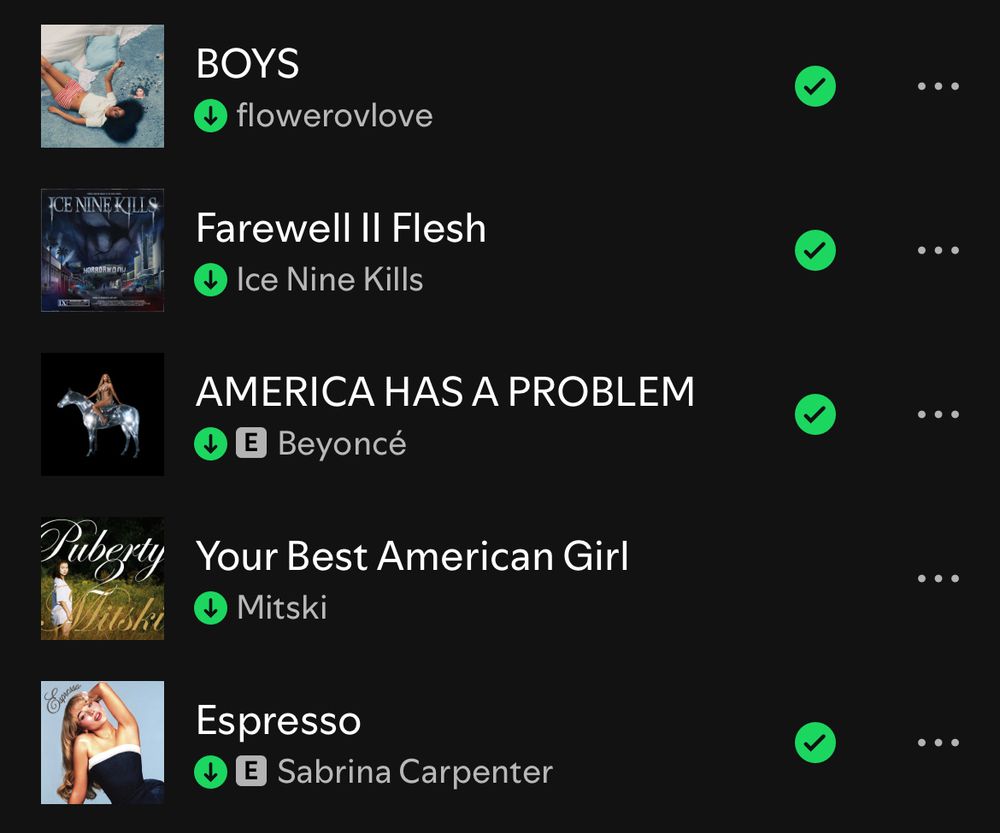Open more options for Espresso
The image size is (1000, 833).
pyautogui.click(x=938, y=742)
